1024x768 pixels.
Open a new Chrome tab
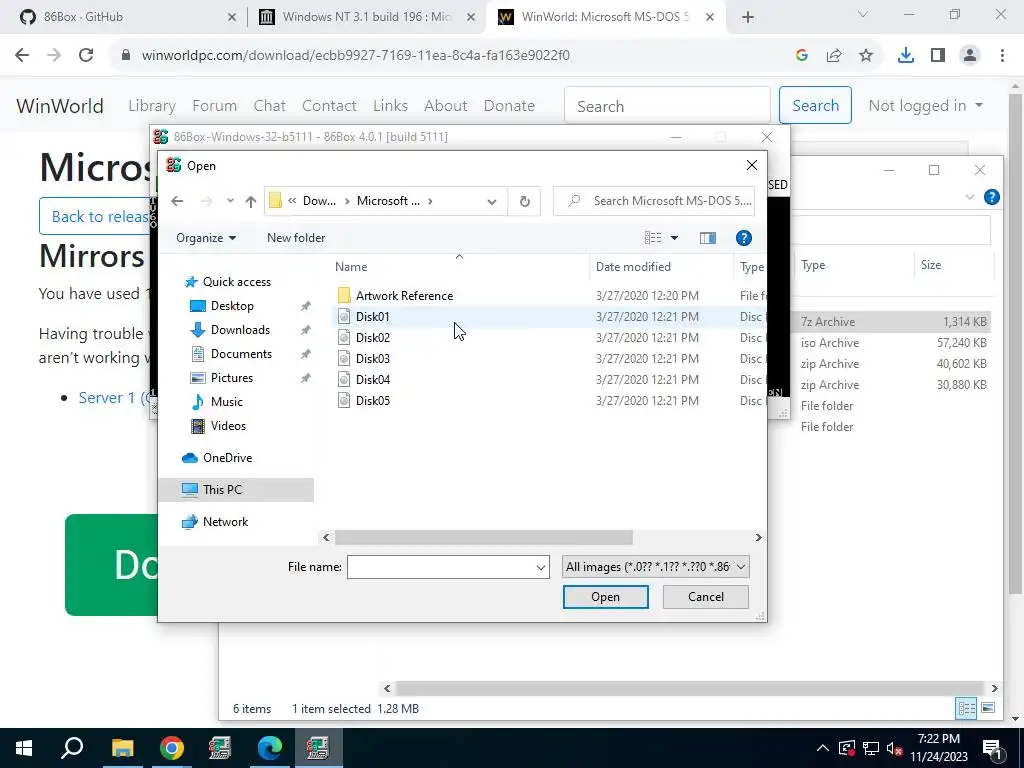click(748, 17)
